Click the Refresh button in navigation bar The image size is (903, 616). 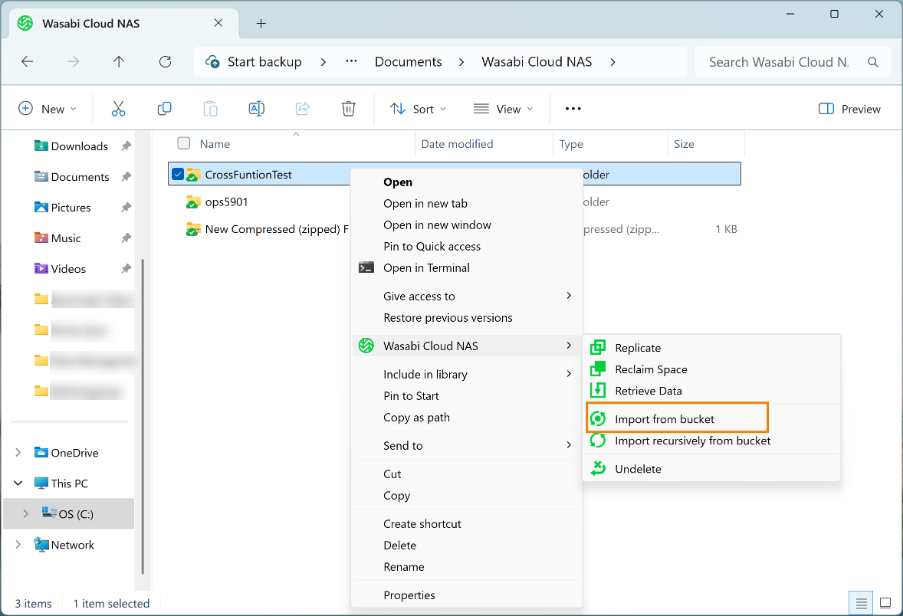[x=165, y=62]
